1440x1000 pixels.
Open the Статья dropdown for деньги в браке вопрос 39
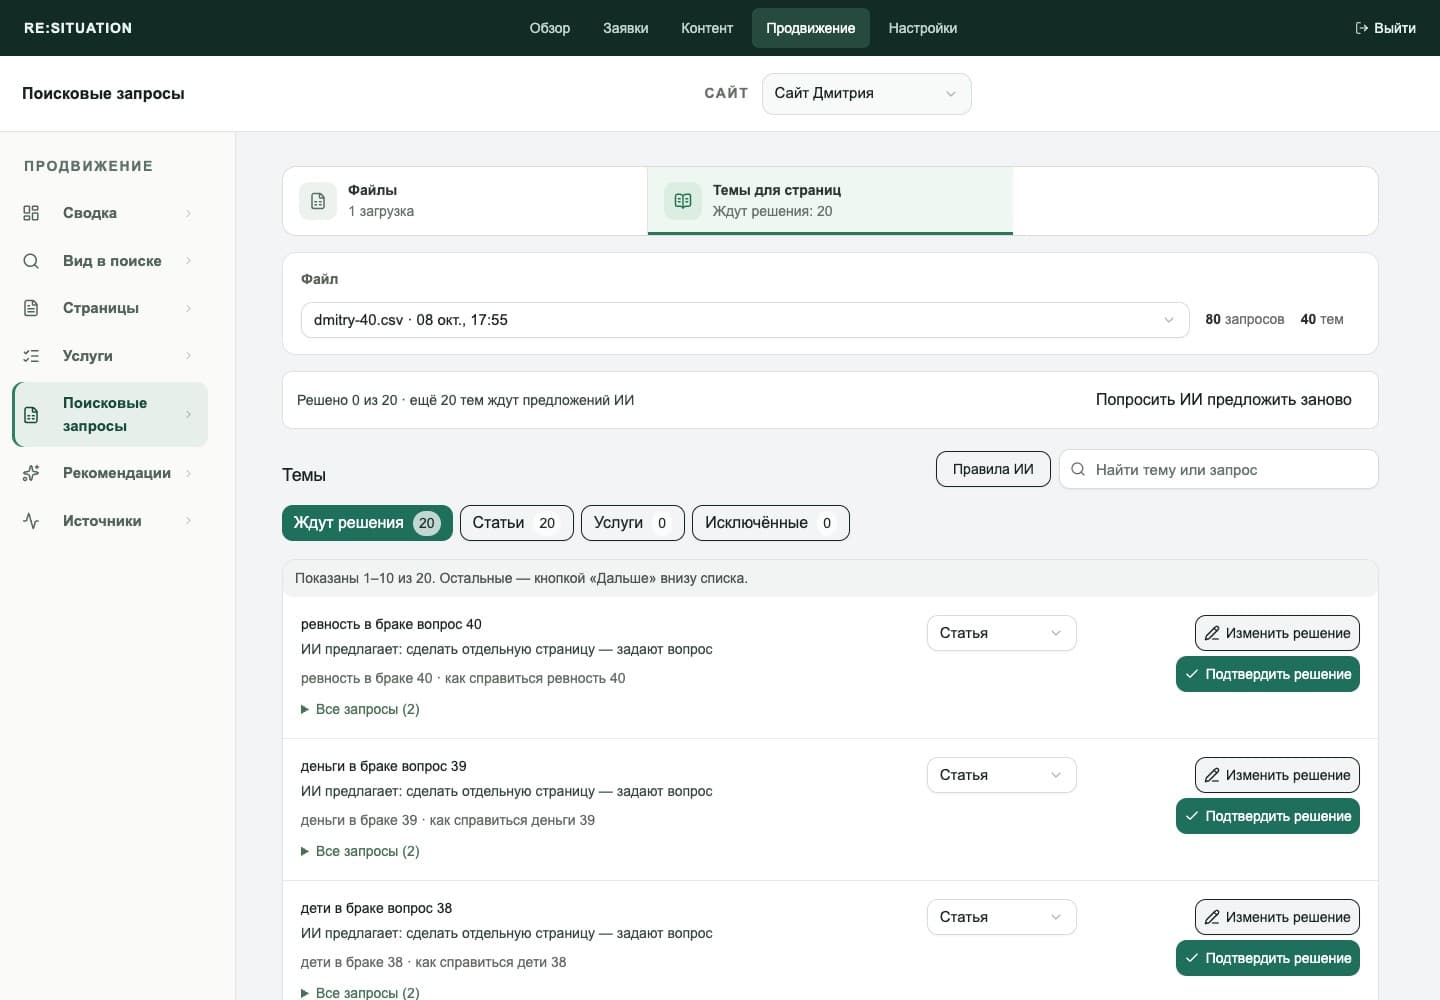pos(1001,775)
